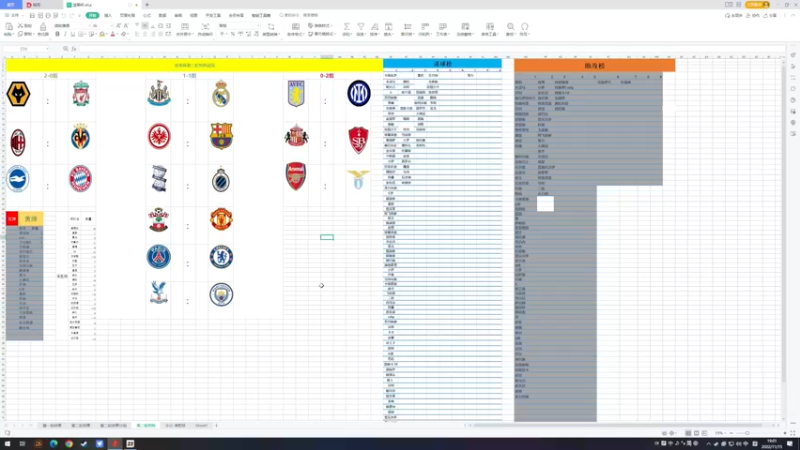The image size is (800, 450).
Task: Click the horizontal scrollbar below the sheet
Action: [620, 426]
